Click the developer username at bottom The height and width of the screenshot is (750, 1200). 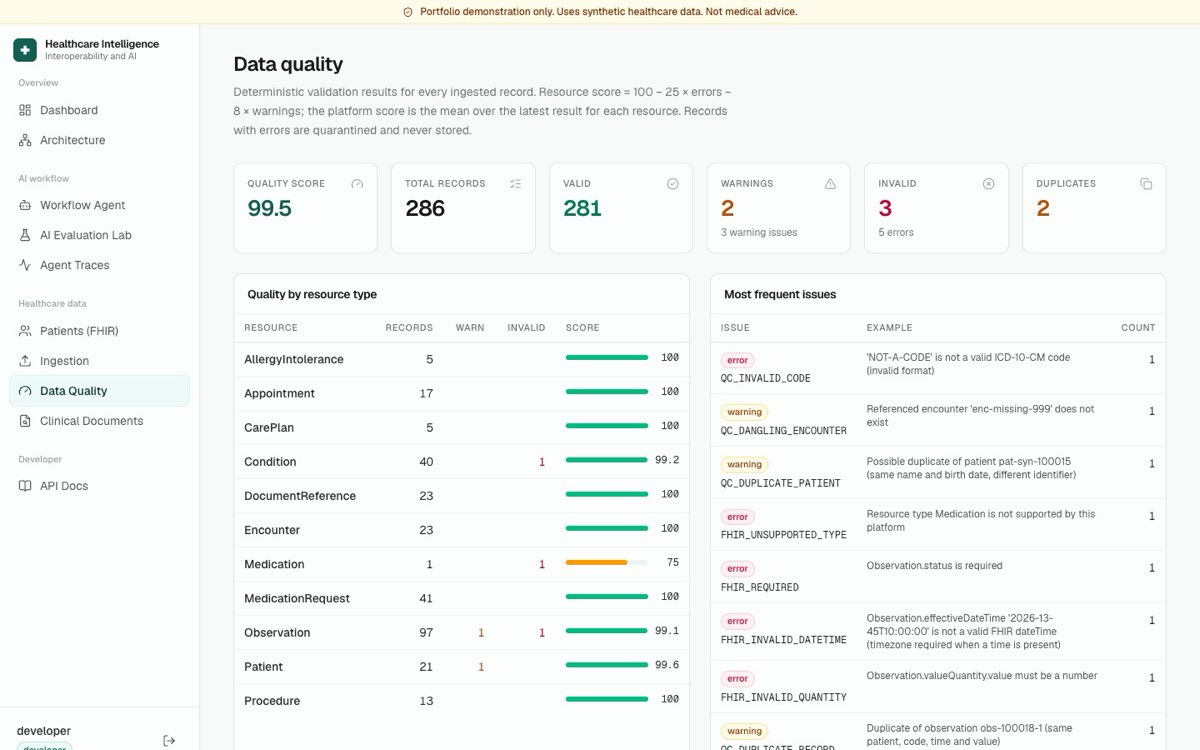point(44,731)
